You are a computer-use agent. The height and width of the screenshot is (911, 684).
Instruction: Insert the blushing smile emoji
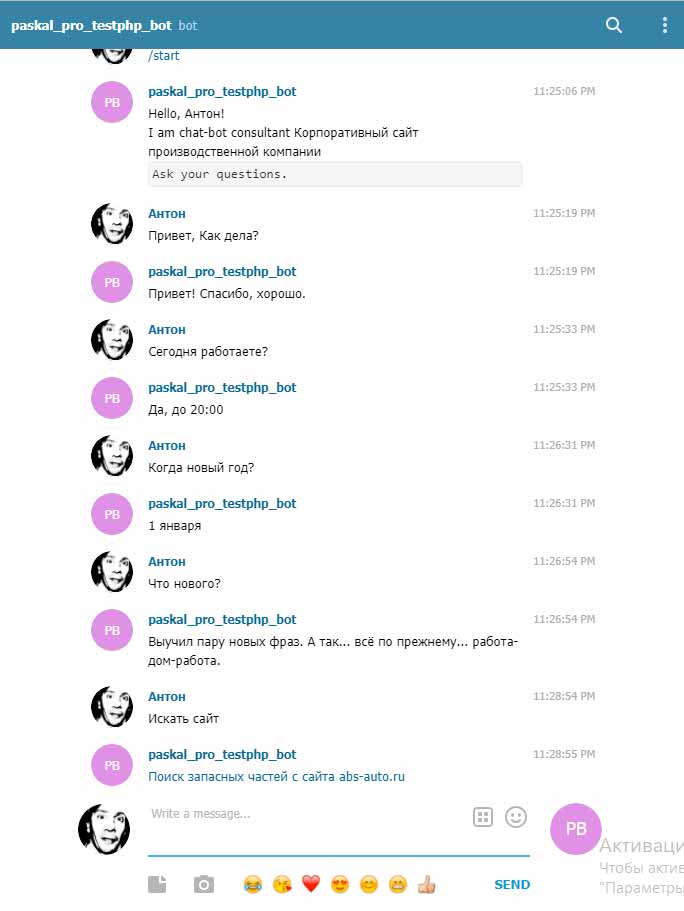[369, 884]
